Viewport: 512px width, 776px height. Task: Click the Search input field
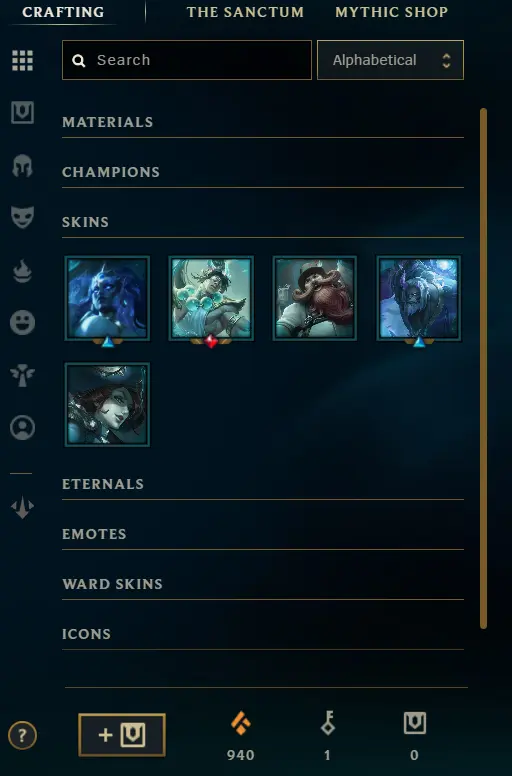tap(187, 60)
